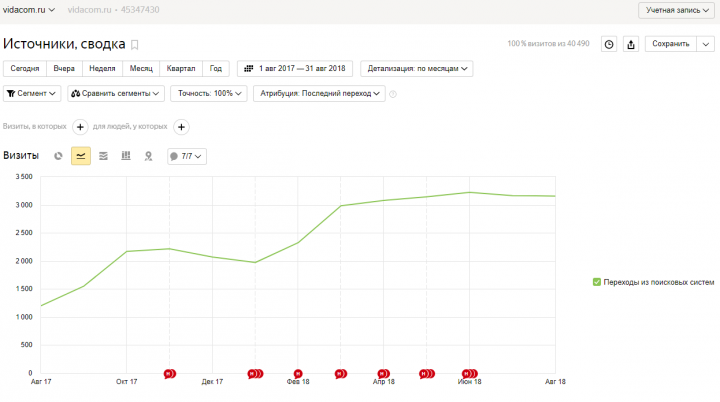720x402 pixels.
Task: Select the 'Год' period tab
Action: (x=216, y=68)
